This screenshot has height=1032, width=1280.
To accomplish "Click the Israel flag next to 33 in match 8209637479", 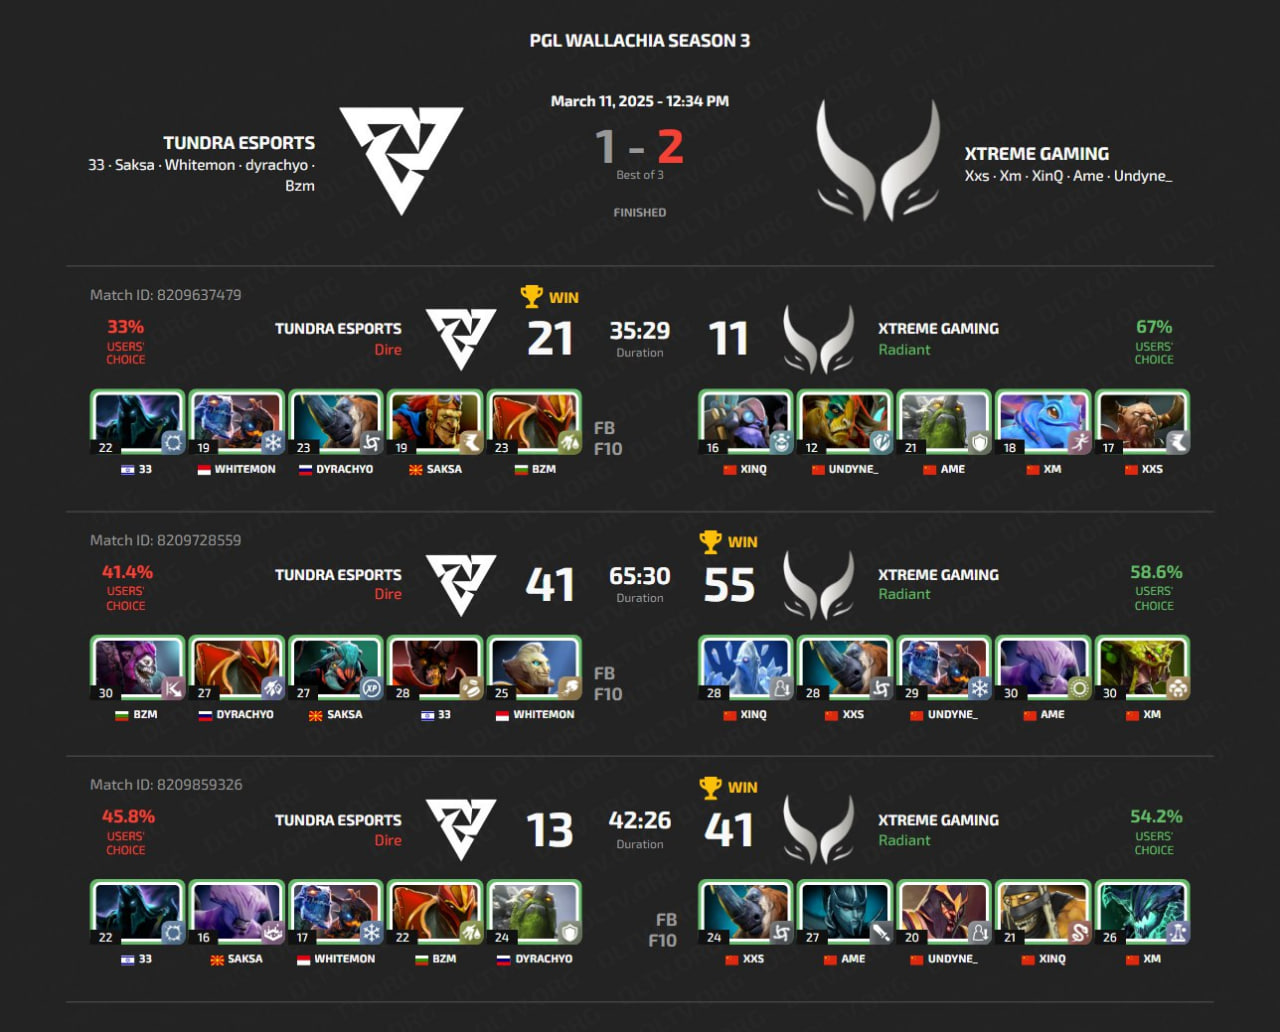I will click(x=128, y=469).
